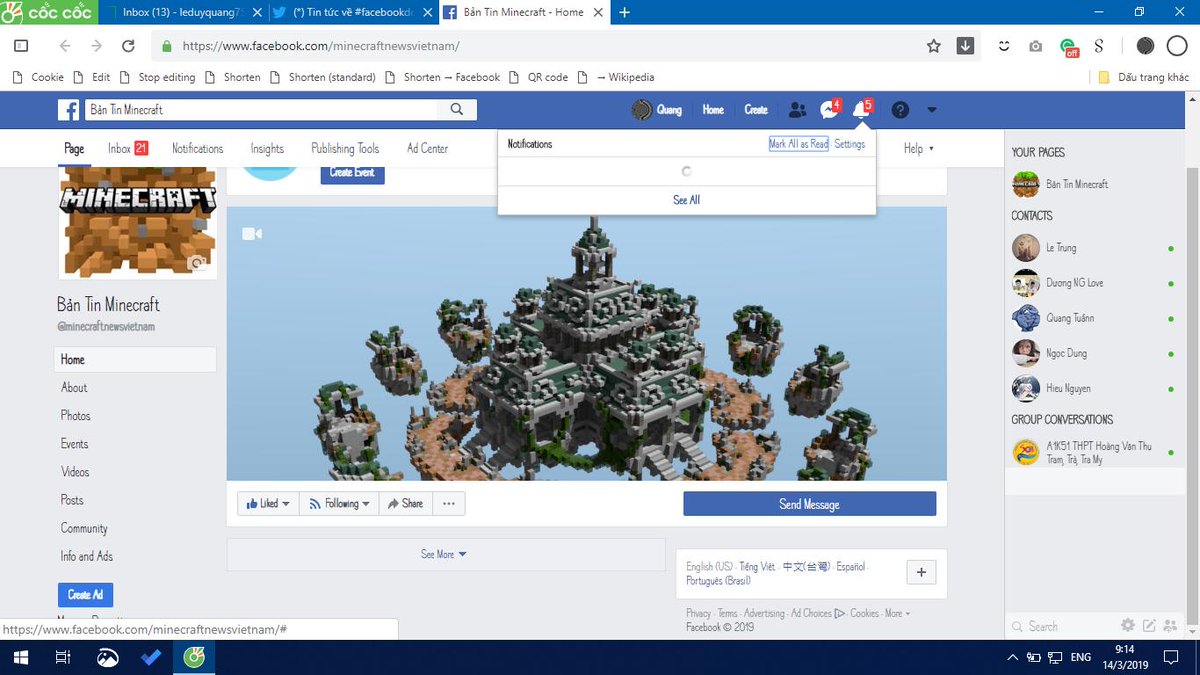The height and width of the screenshot is (675, 1200).
Task: Open the Insights tab
Action: click(267, 148)
